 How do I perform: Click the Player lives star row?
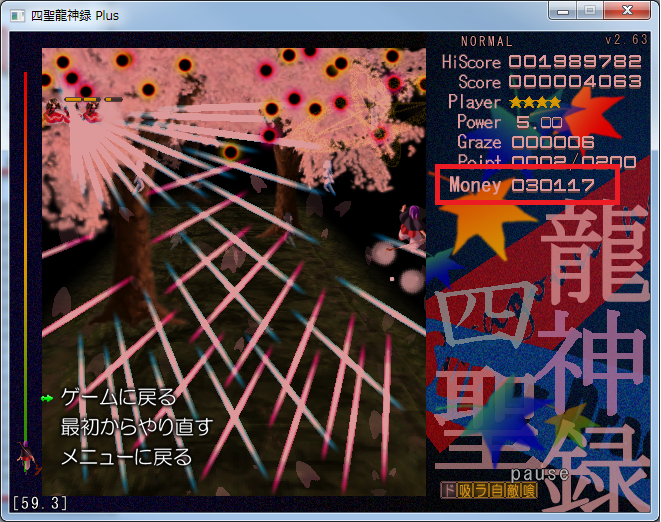tap(535, 102)
